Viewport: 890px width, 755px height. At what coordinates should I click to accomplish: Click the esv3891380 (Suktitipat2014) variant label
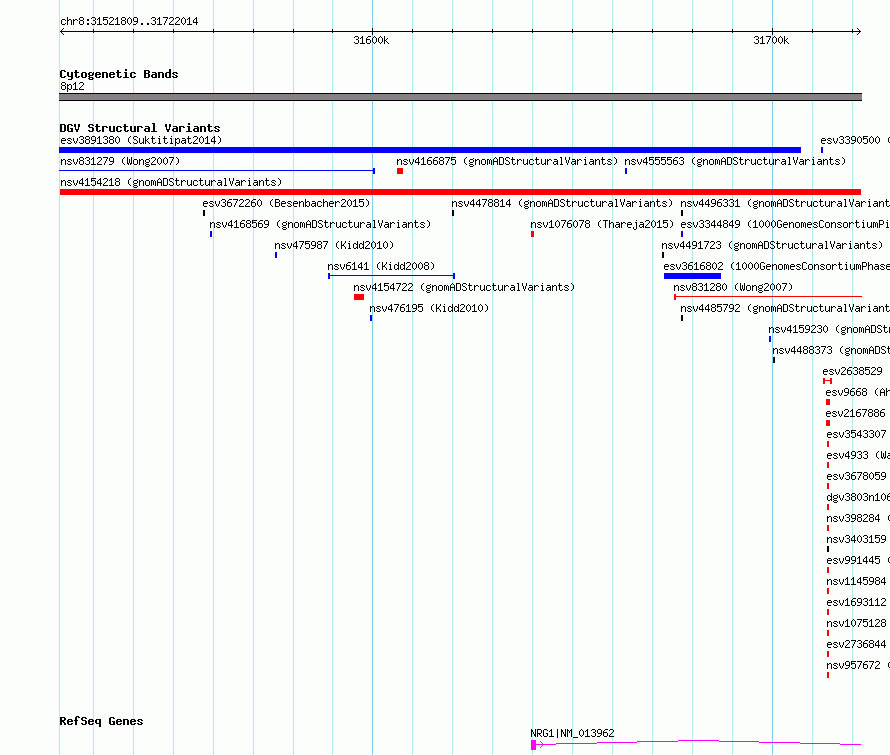(x=141, y=140)
